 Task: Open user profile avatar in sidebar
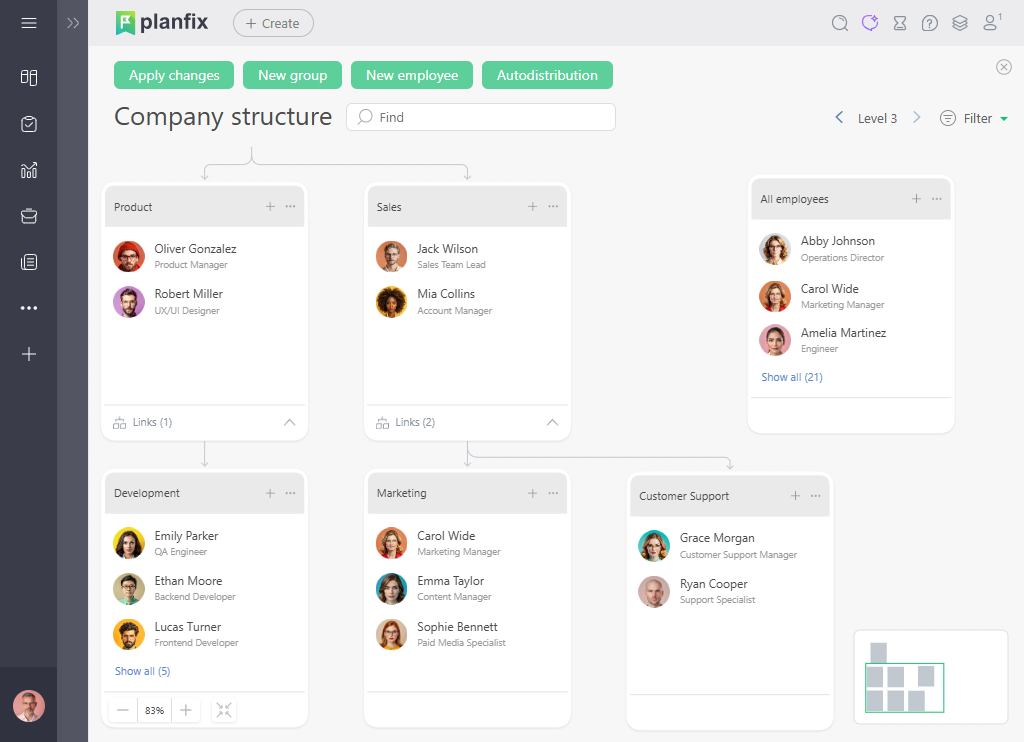29,706
